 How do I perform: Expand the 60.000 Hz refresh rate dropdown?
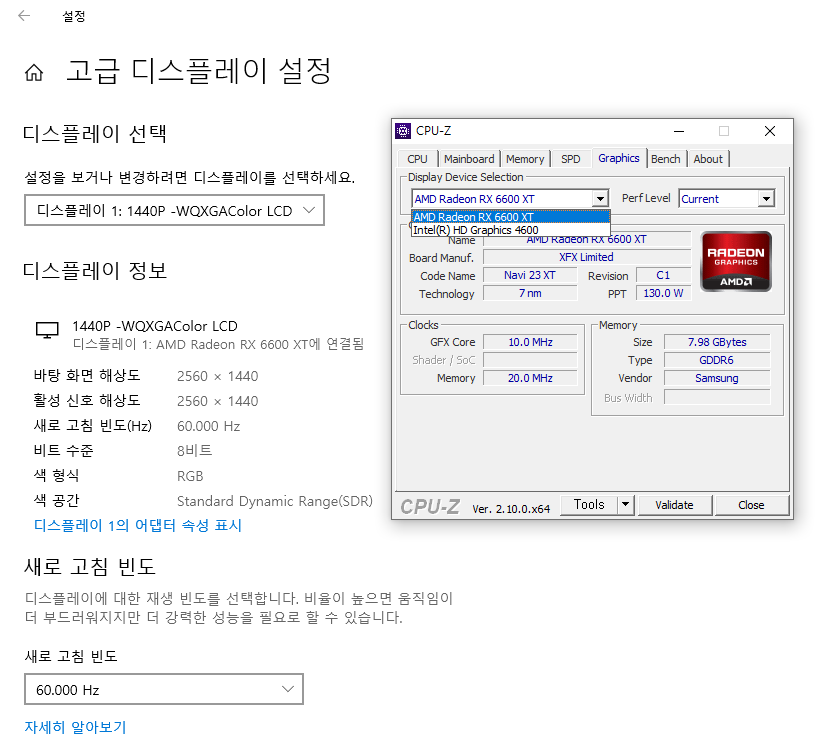pos(164,689)
